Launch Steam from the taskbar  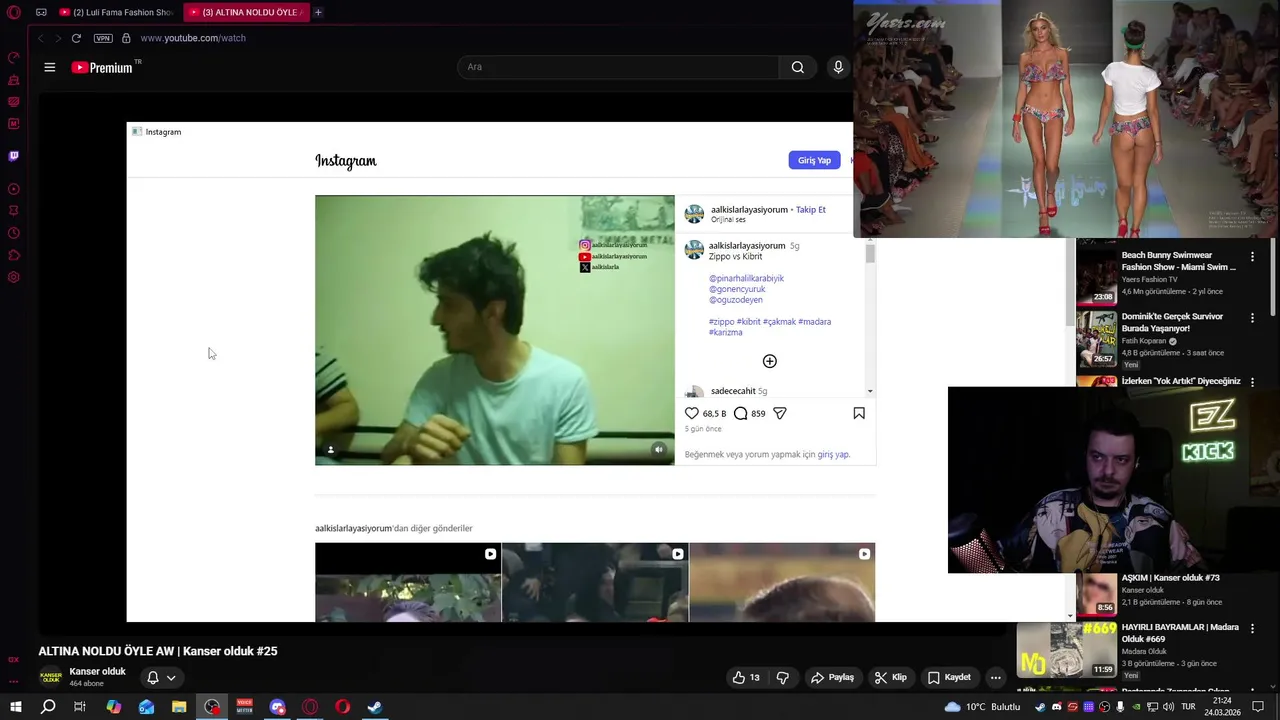375,707
